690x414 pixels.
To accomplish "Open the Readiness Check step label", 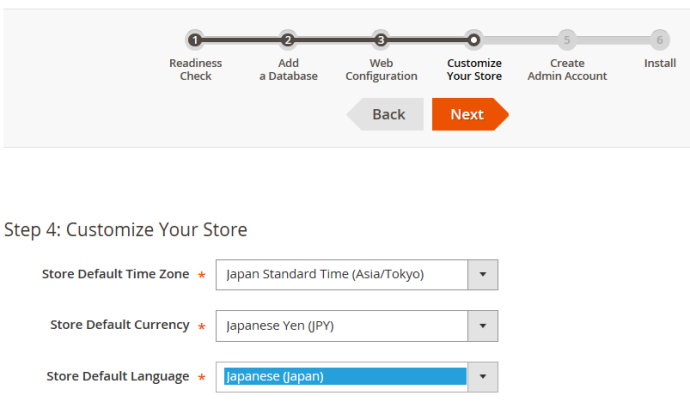I will 195,69.
